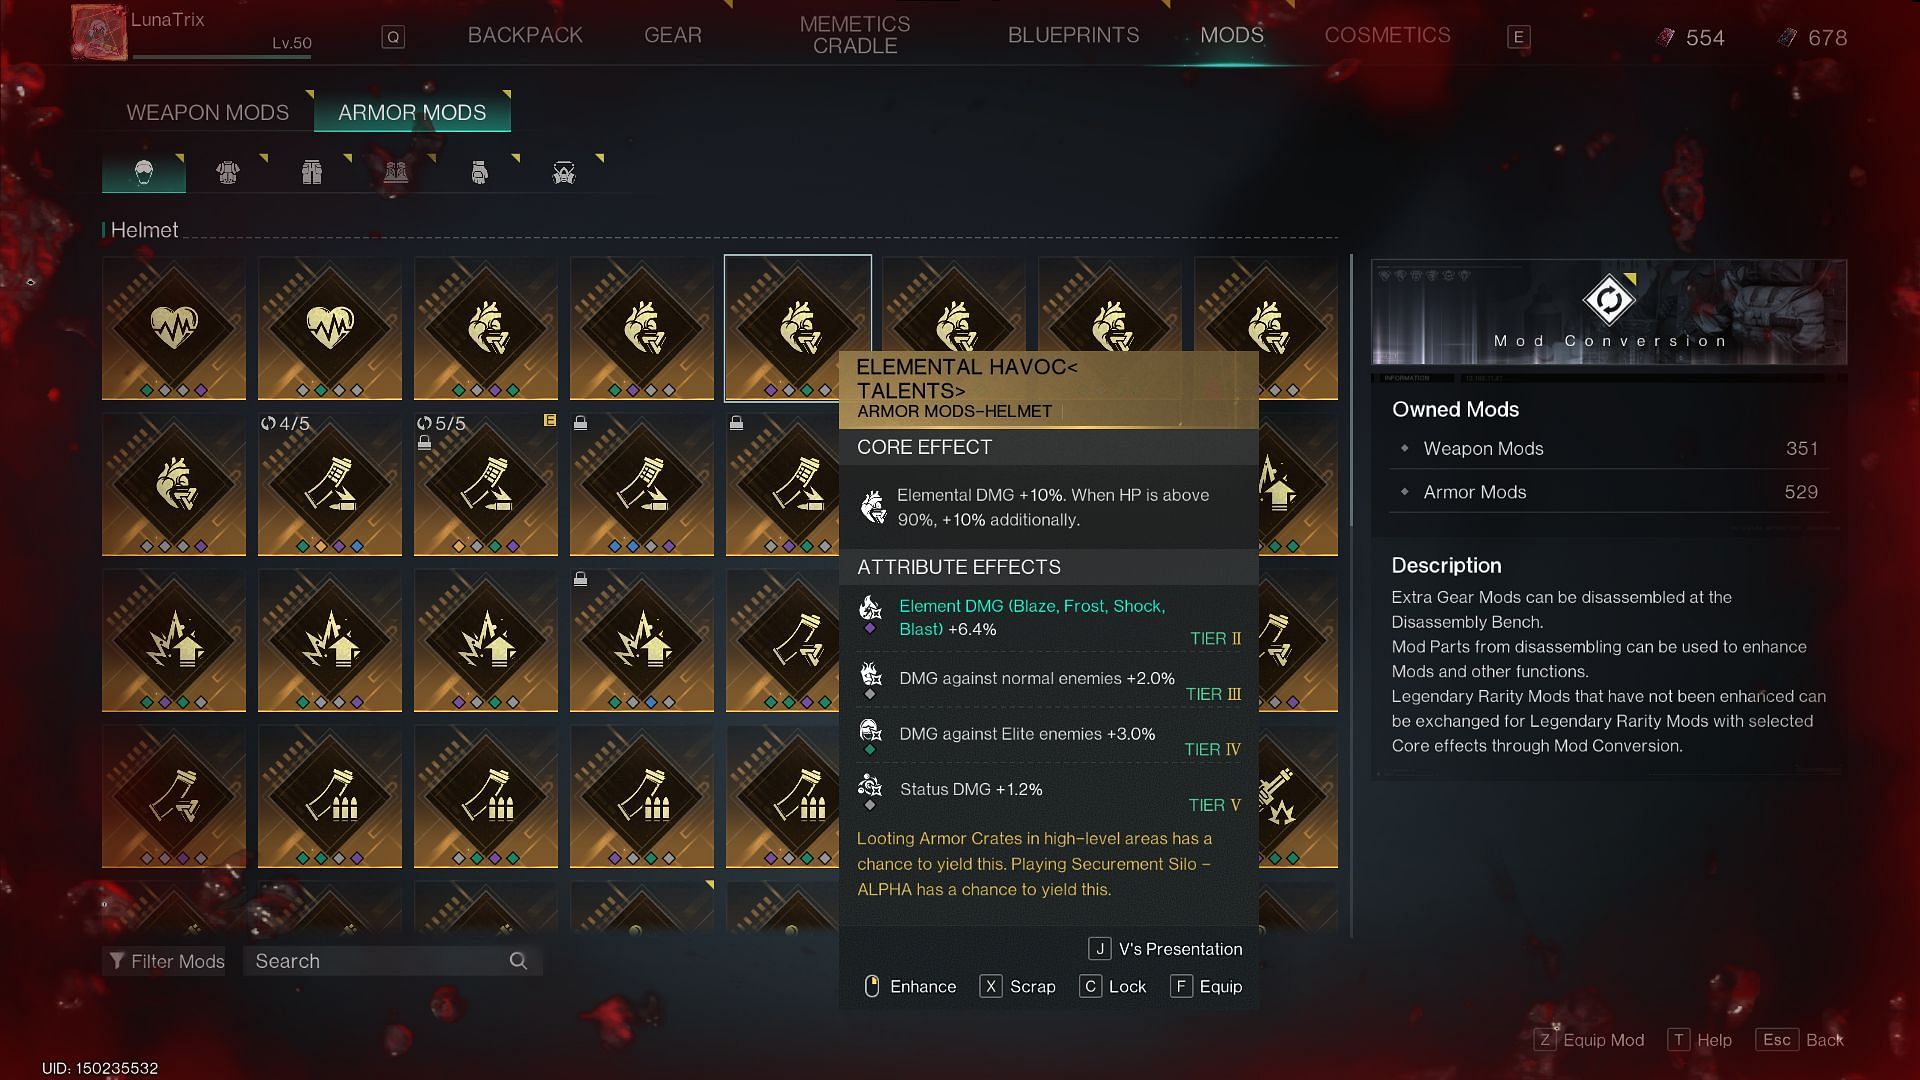Select the boots slot icon
The height and width of the screenshot is (1080, 1920).
click(394, 171)
